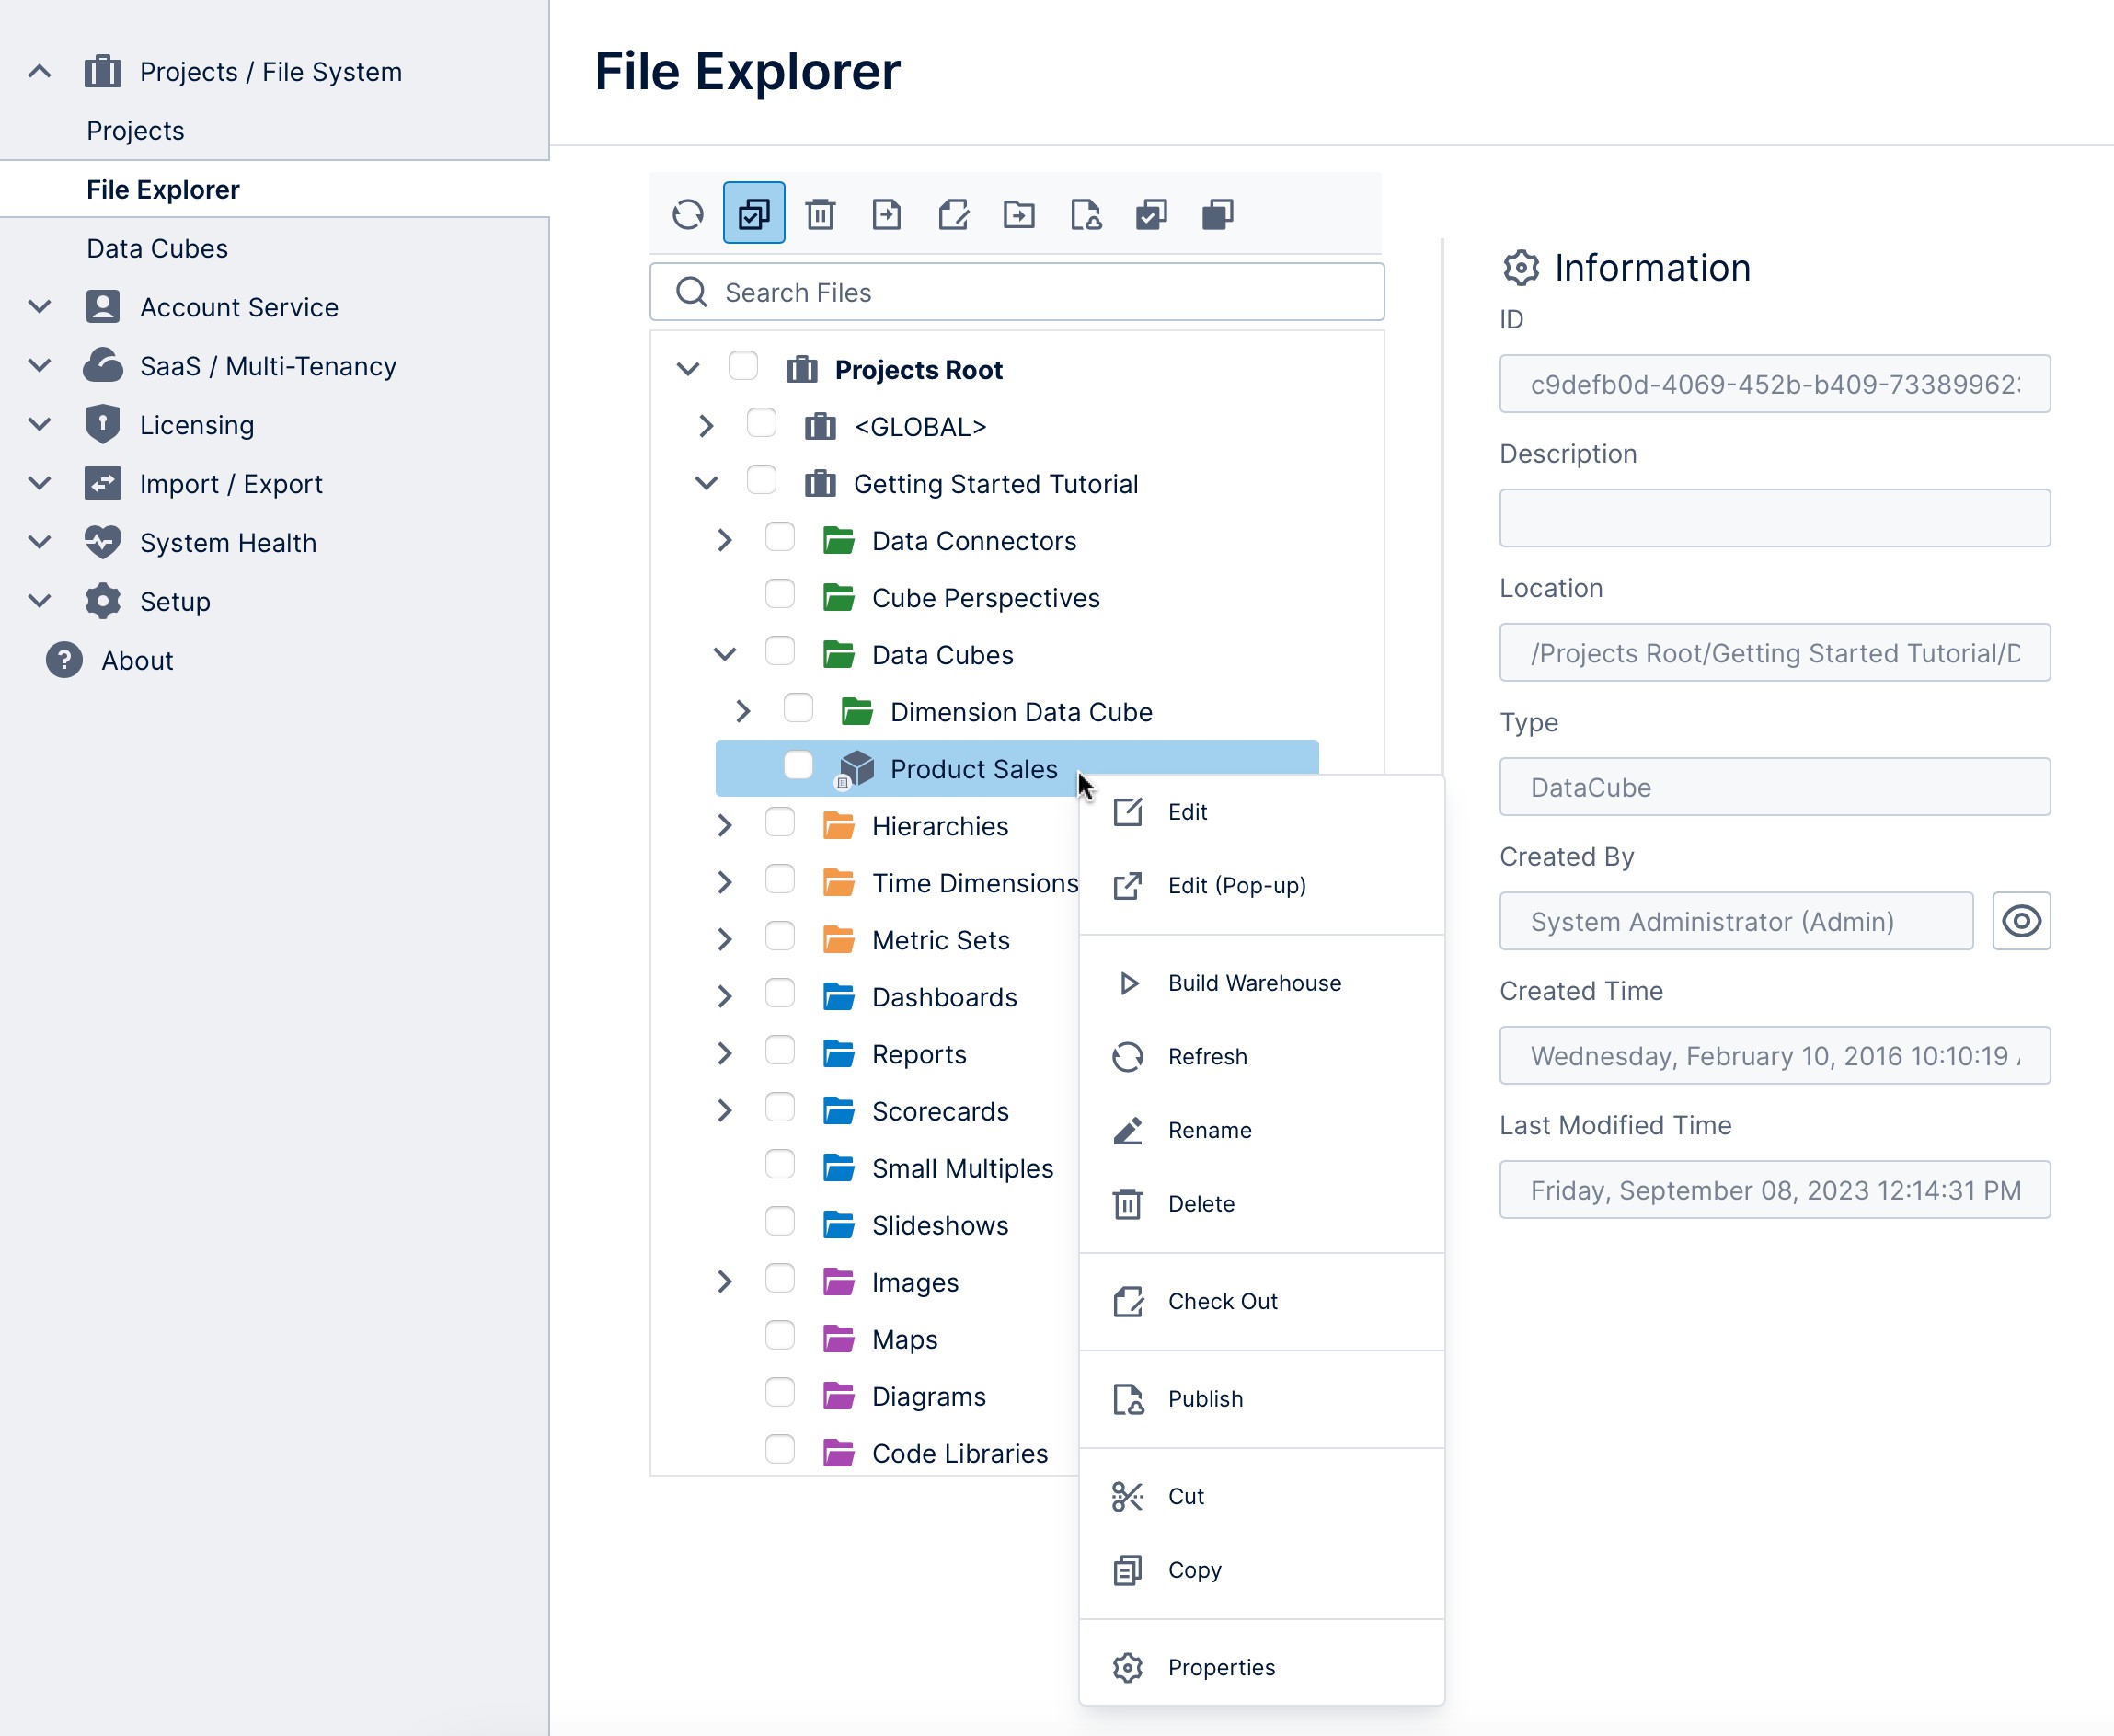2114x1736 pixels.
Task: Select the check-out toolbar icon
Action: pyautogui.click(x=1151, y=213)
